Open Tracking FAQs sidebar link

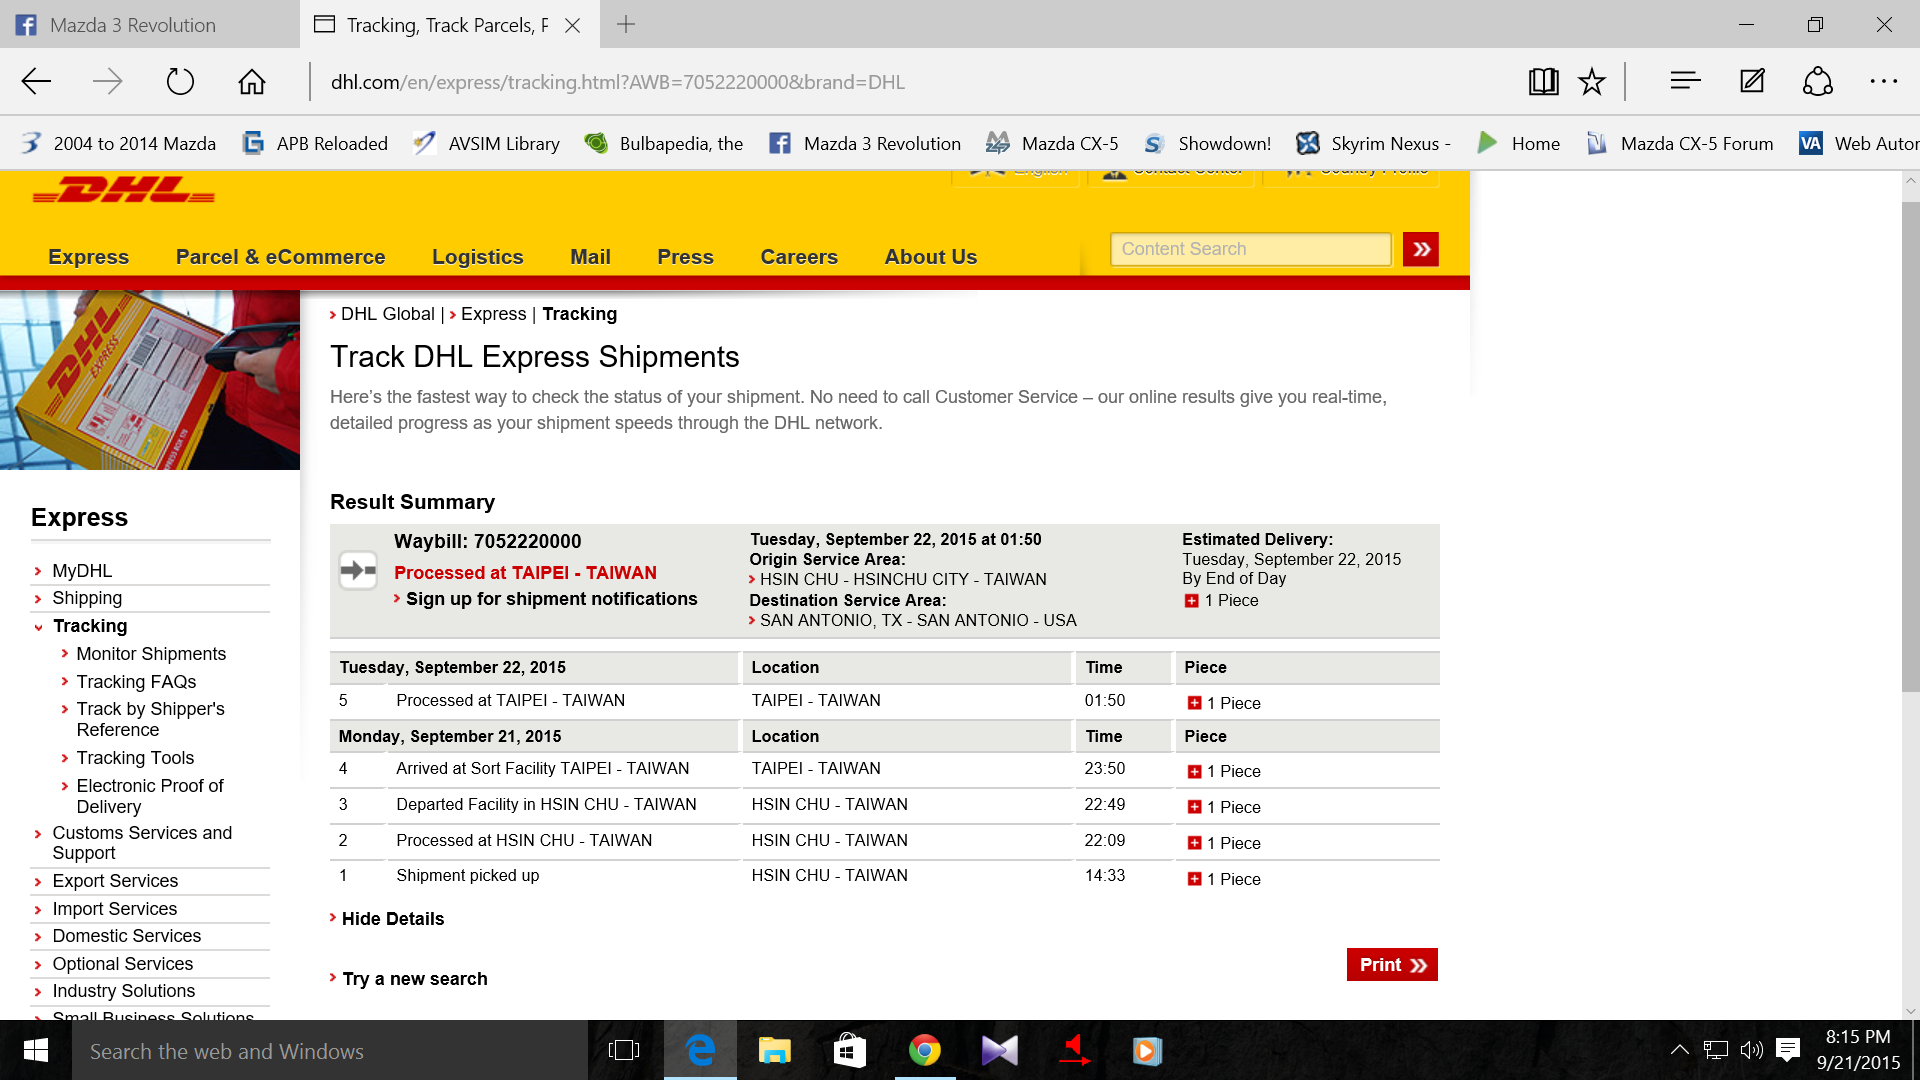click(x=136, y=682)
